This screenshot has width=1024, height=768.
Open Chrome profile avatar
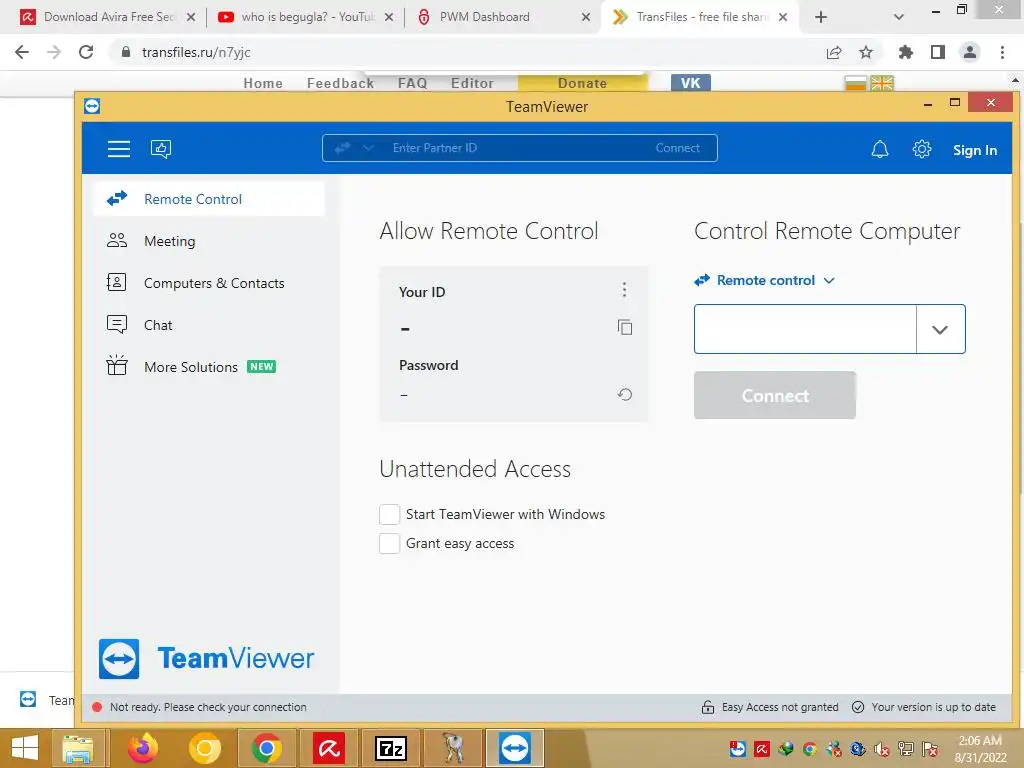click(970, 52)
